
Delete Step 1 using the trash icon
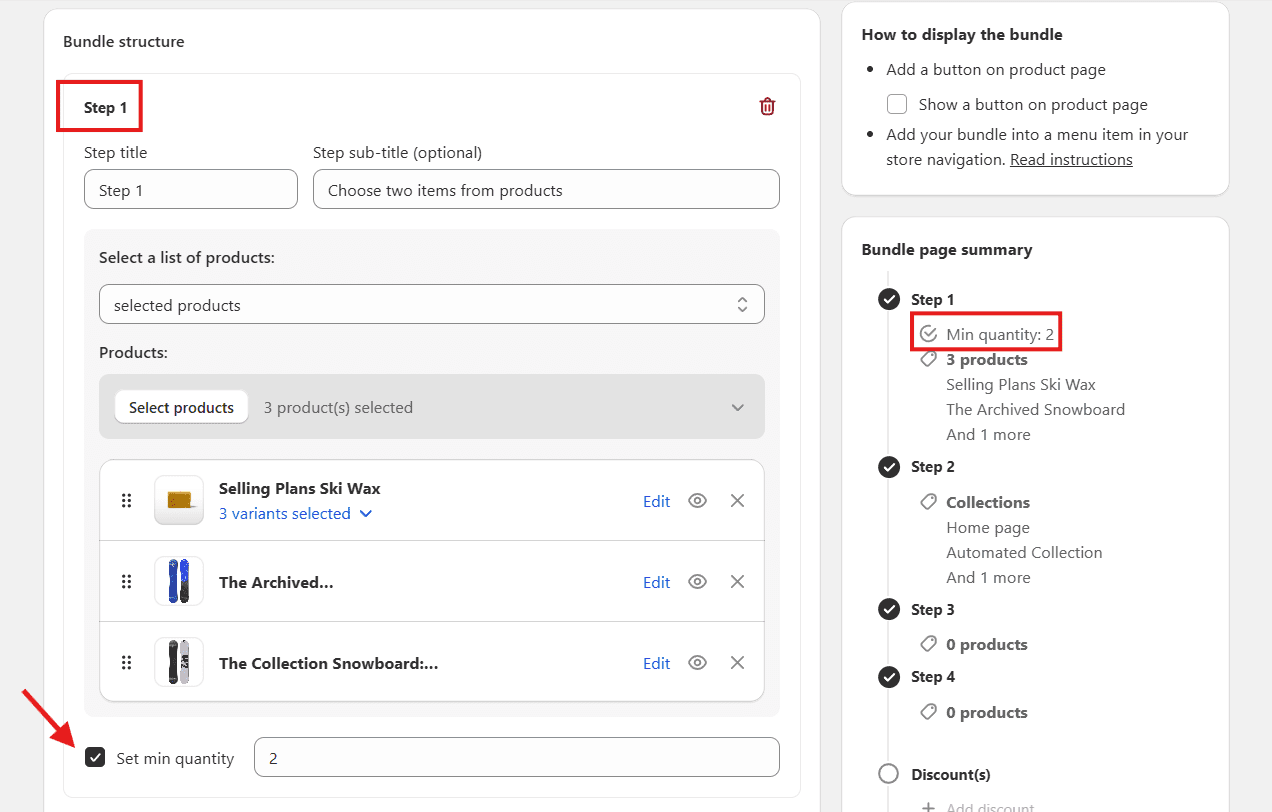click(767, 106)
